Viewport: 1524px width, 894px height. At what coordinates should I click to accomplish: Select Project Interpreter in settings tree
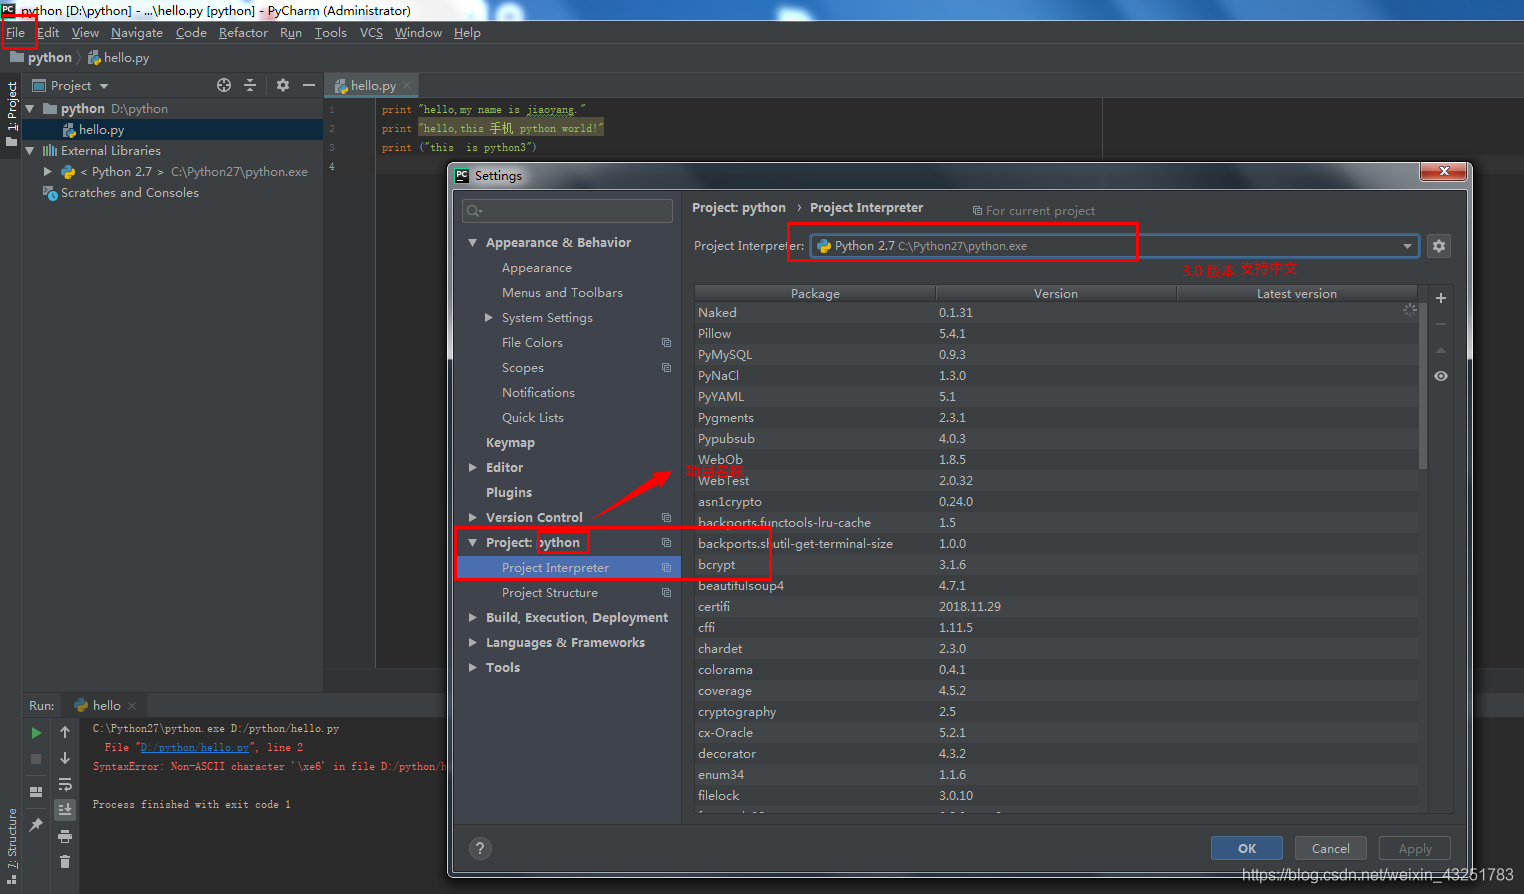point(568,568)
